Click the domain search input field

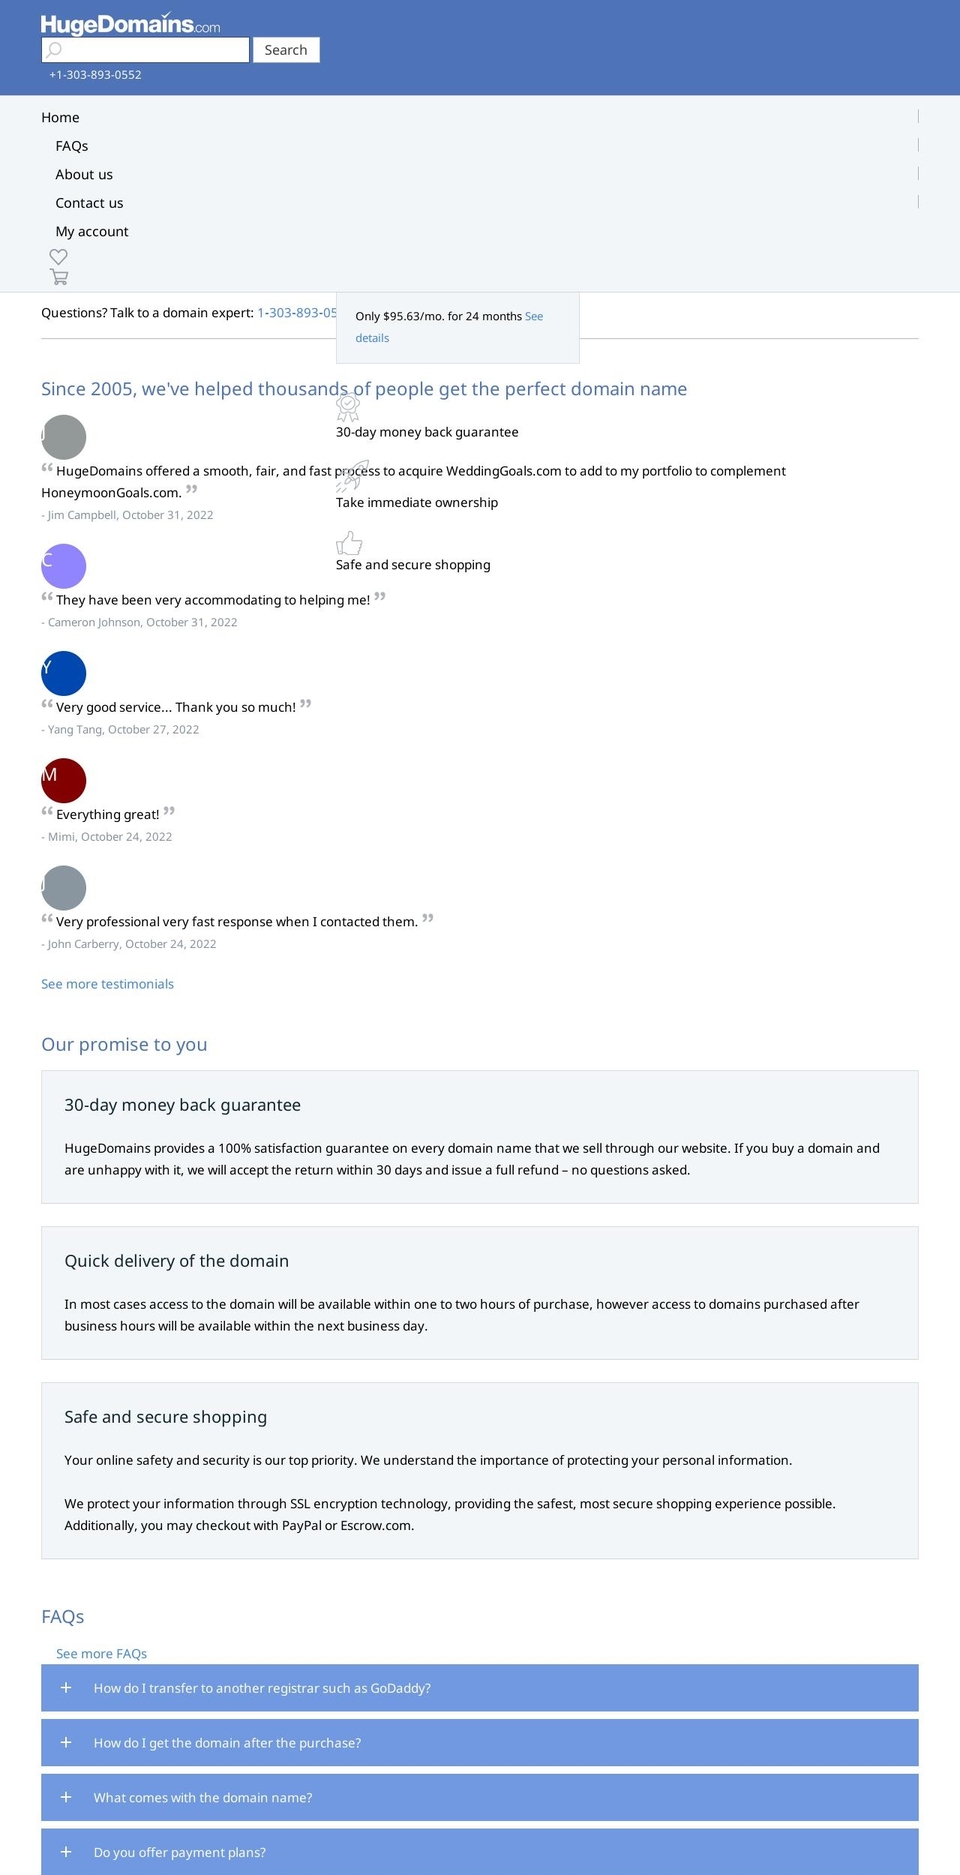point(145,50)
